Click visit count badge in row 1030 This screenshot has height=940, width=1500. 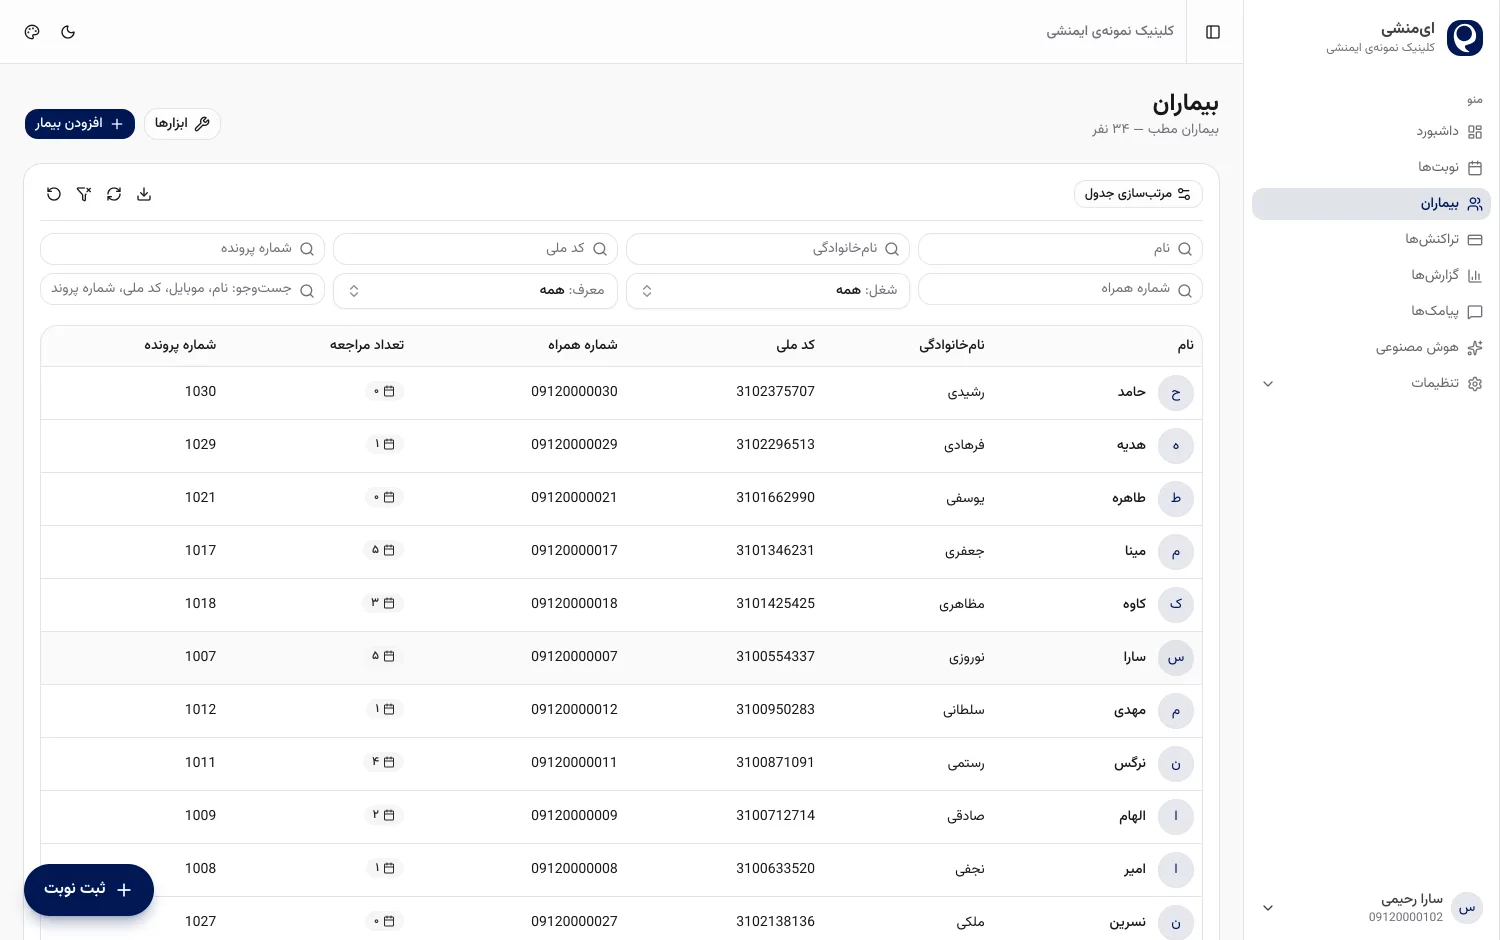(x=384, y=392)
